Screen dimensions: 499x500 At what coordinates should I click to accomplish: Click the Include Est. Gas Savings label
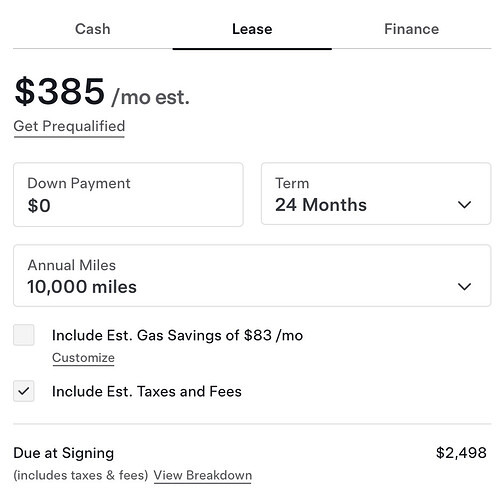177,335
